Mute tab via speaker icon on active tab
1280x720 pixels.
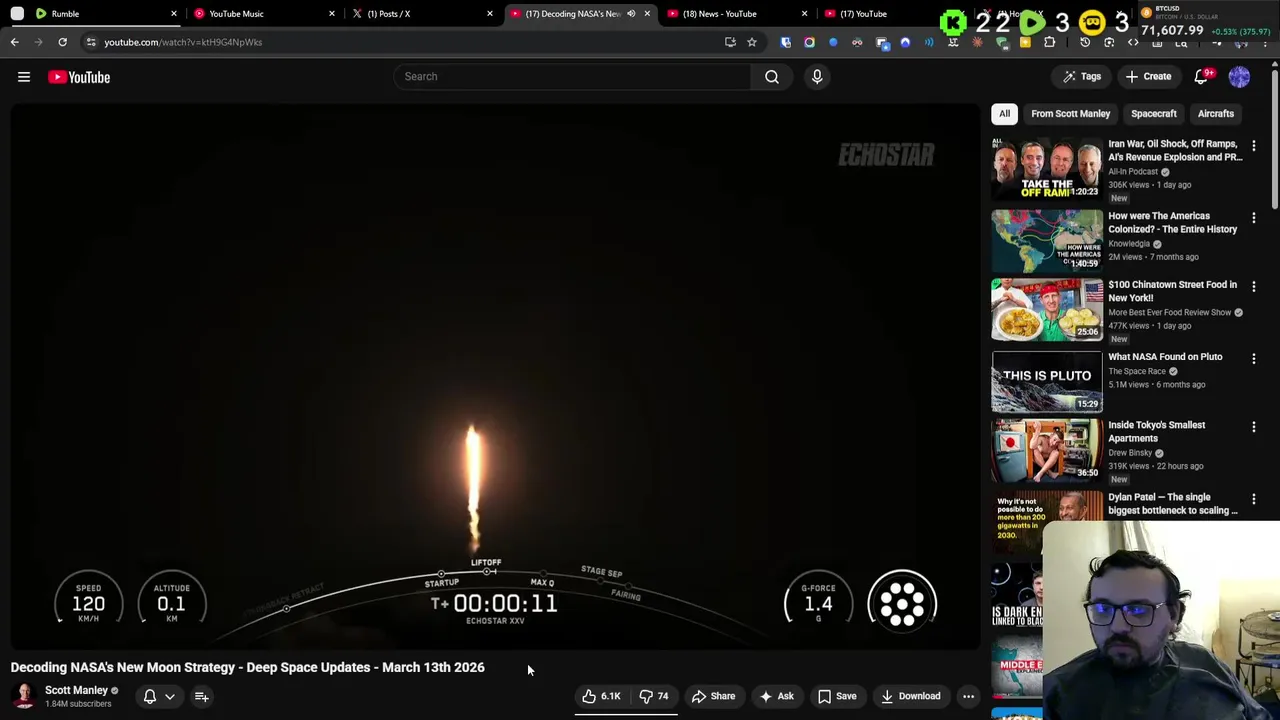click(631, 13)
